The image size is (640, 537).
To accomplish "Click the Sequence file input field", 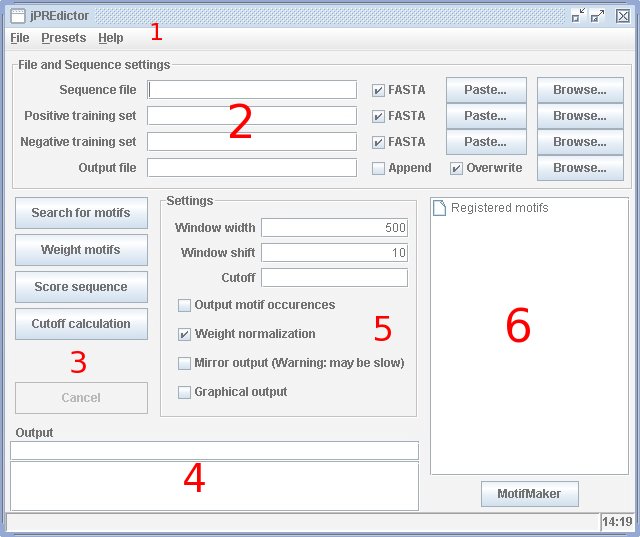I will point(252,90).
